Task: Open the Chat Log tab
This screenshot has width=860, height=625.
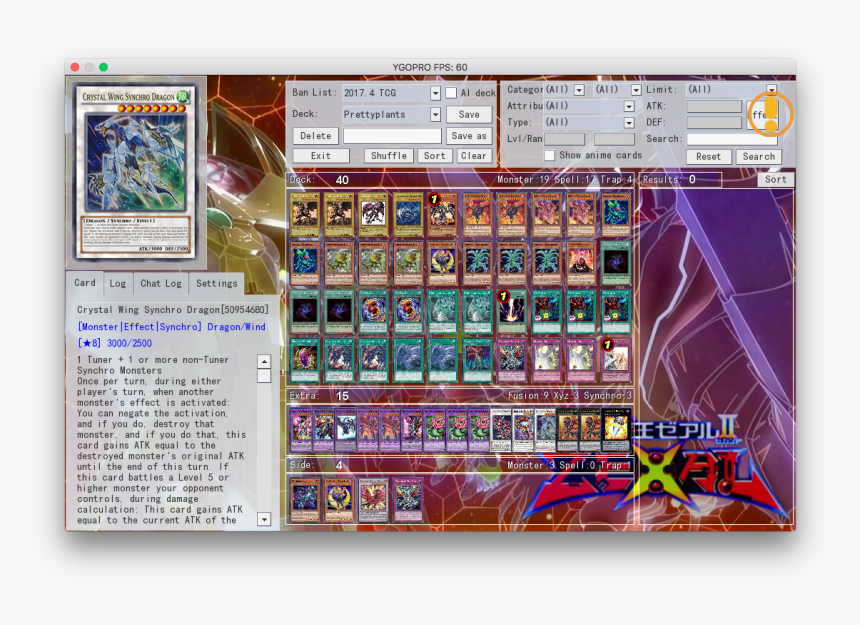Action: click(161, 283)
